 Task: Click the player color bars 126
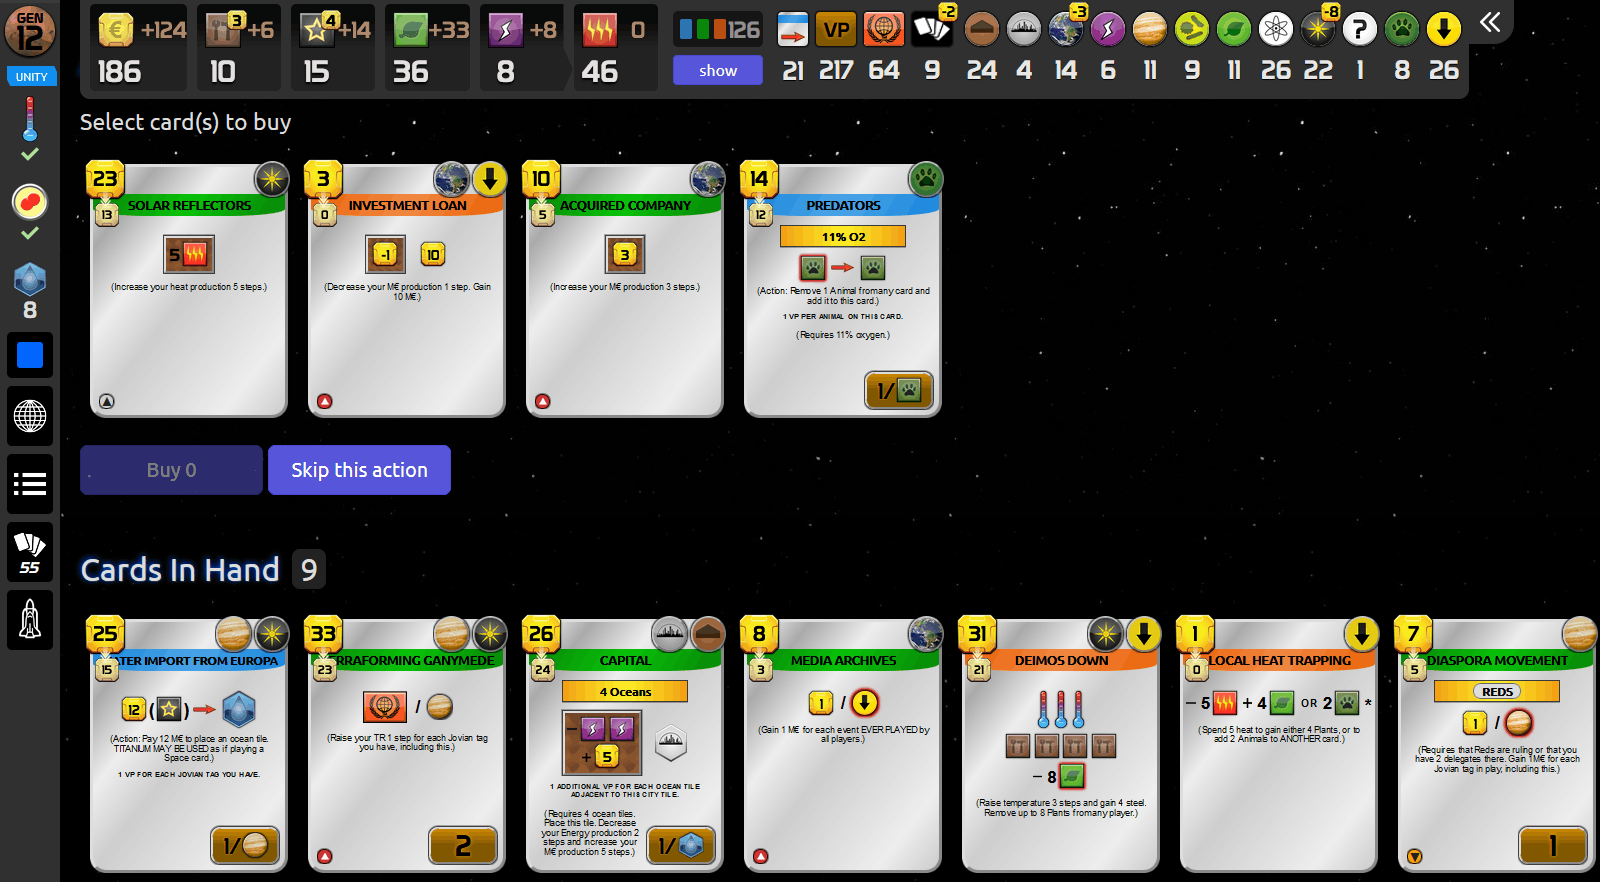[718, 30]
